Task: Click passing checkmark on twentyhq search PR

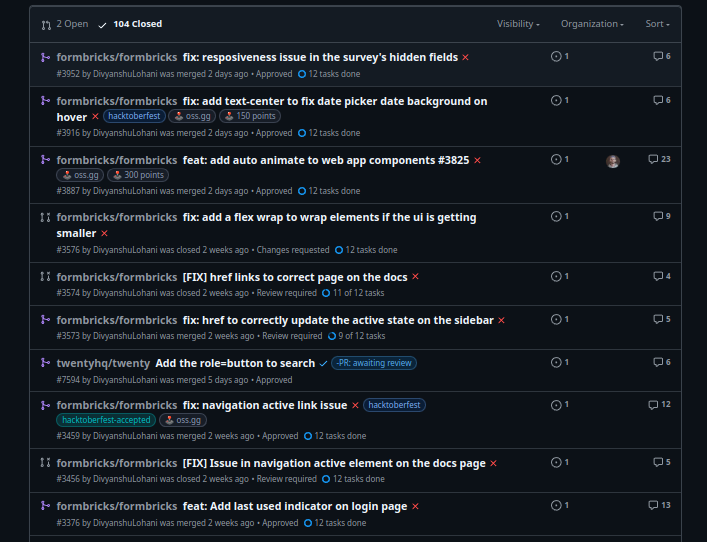Action: pyautogui.click(x=323, y=363)
